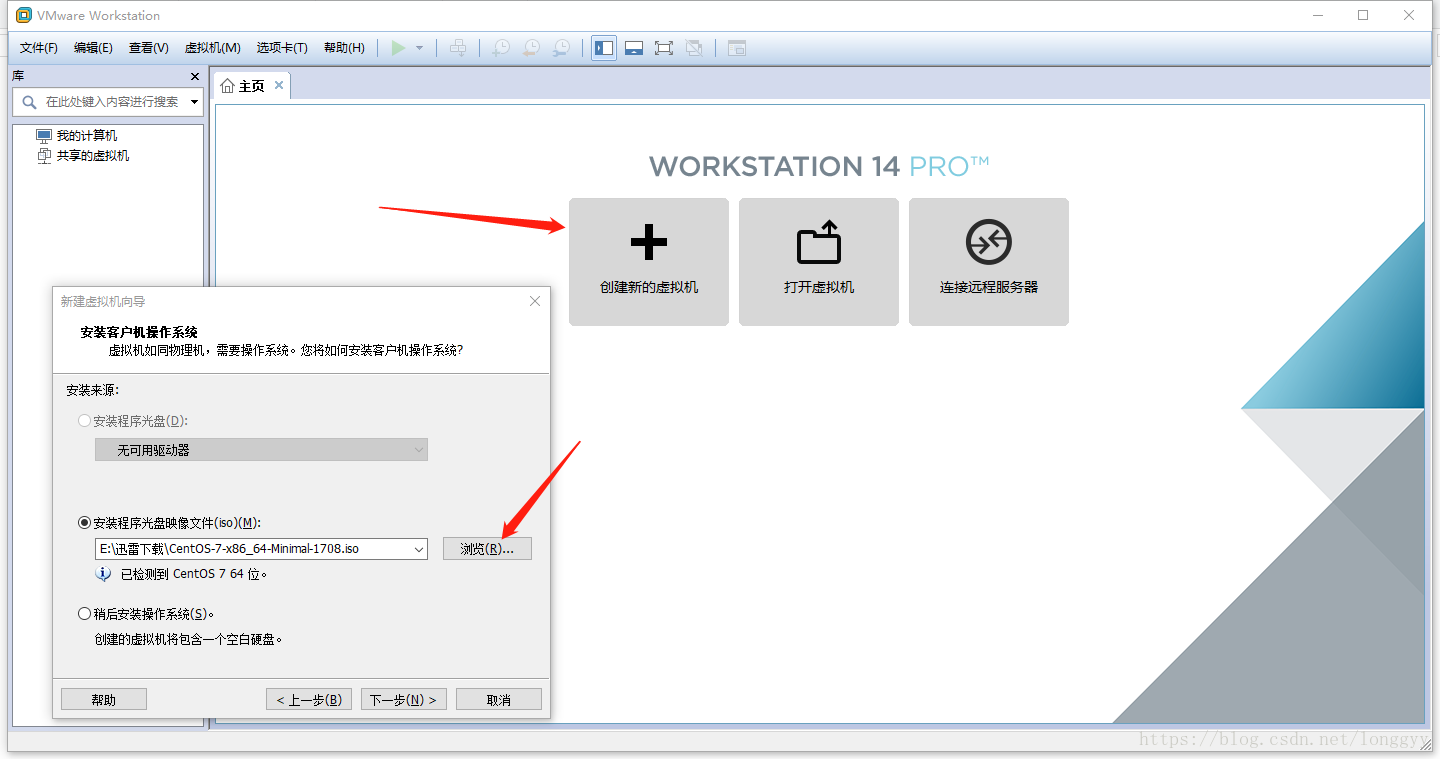Image resolution: width=1440 pixels, height=759 pixels.
Task: Open the 文件(F) menu
Action: [x=39, y=48]
